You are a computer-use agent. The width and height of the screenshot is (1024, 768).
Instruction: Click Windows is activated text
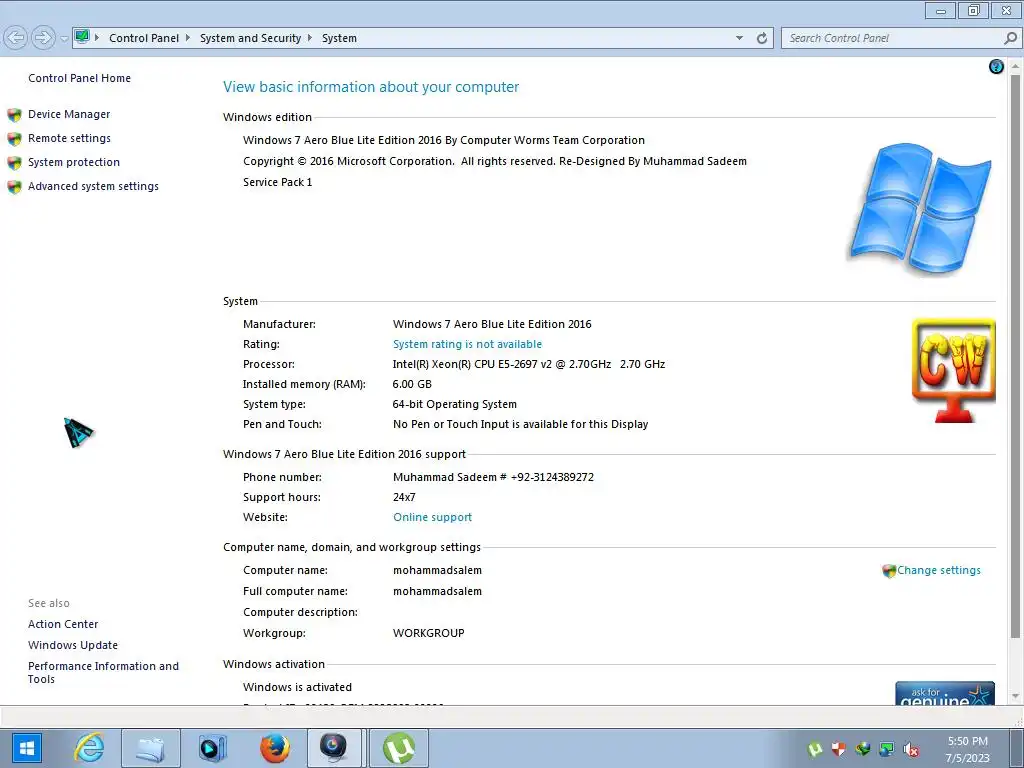297,687
